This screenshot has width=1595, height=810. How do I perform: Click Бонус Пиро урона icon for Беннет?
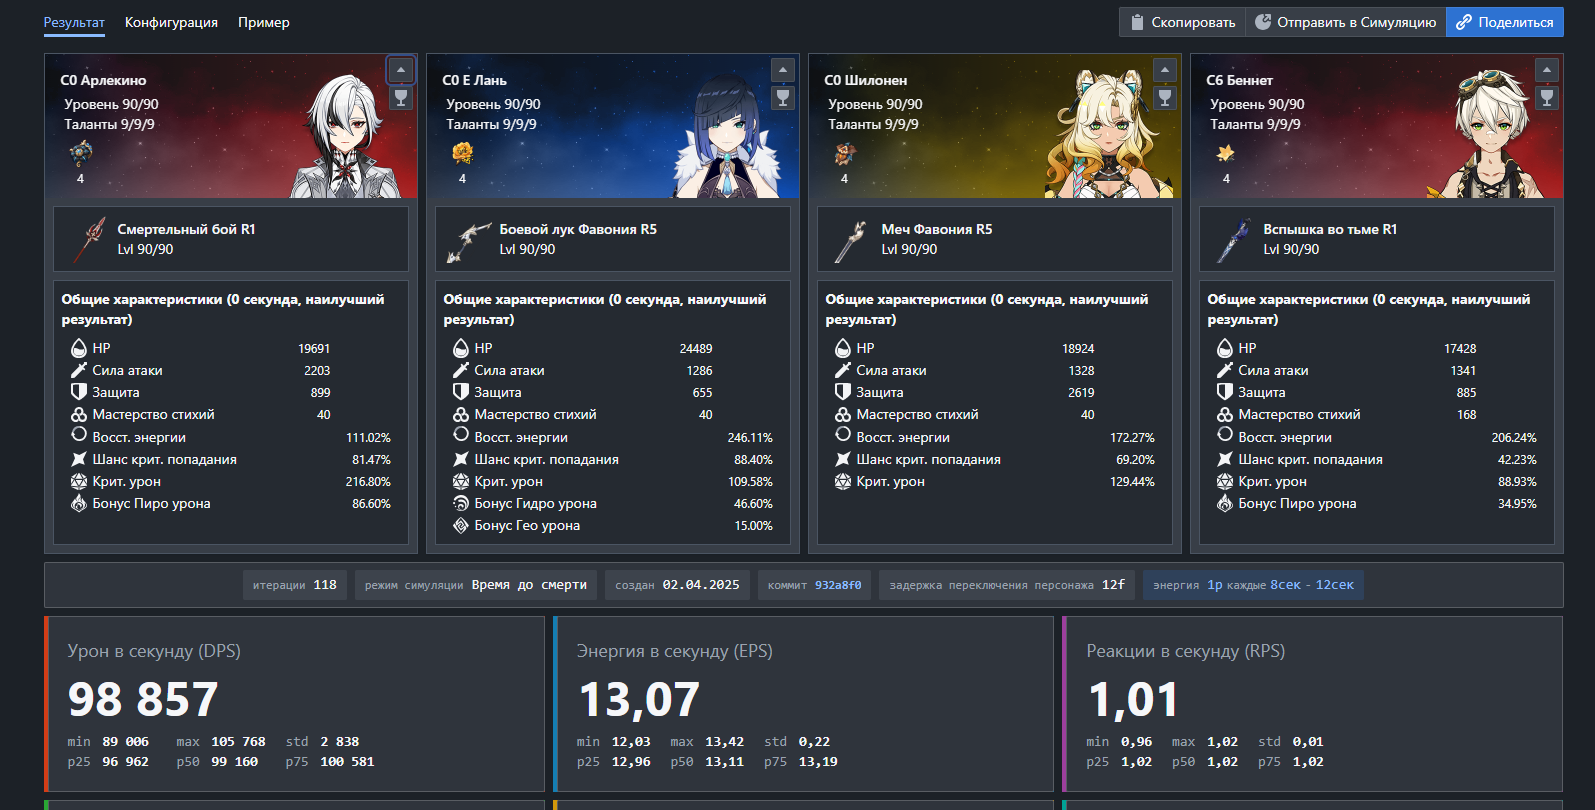(1225, 503)
